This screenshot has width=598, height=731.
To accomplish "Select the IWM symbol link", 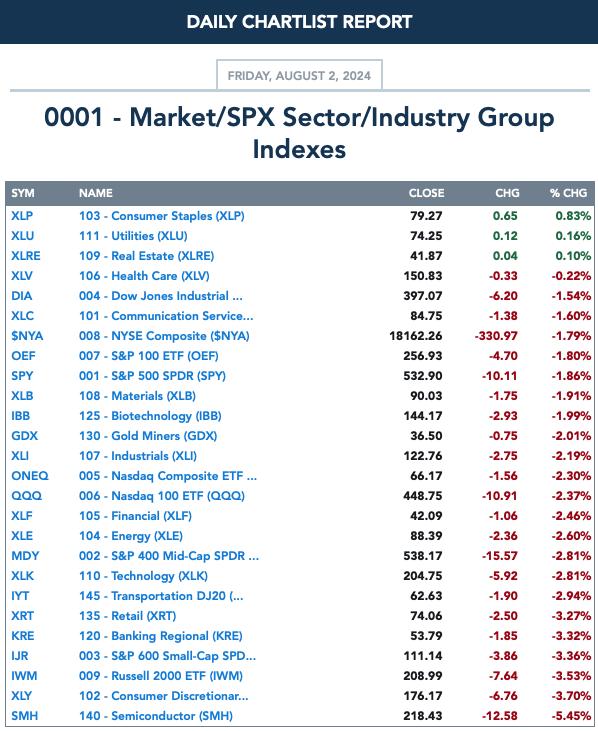I will (24, 676).
